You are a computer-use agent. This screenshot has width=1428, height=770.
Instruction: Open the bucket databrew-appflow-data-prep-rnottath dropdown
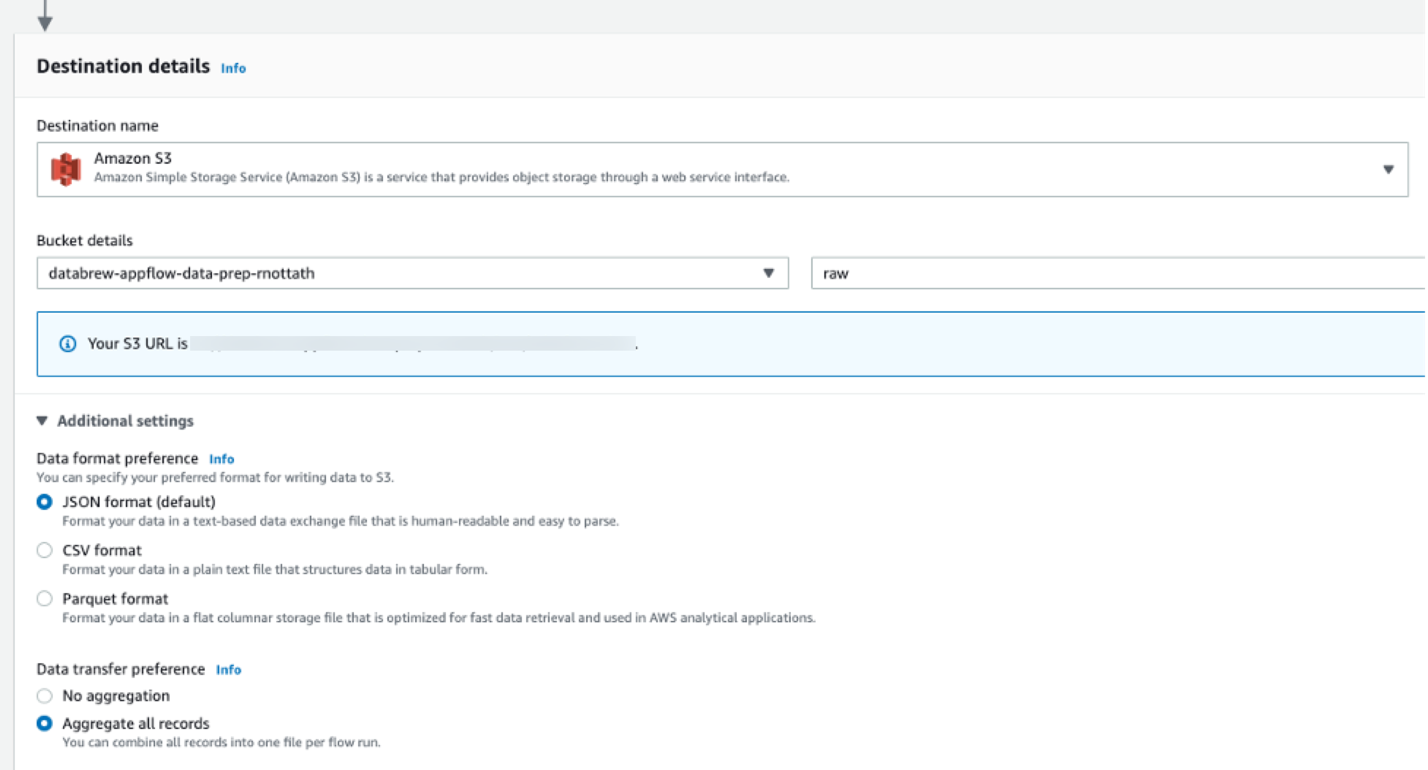[x=412, y=273]
